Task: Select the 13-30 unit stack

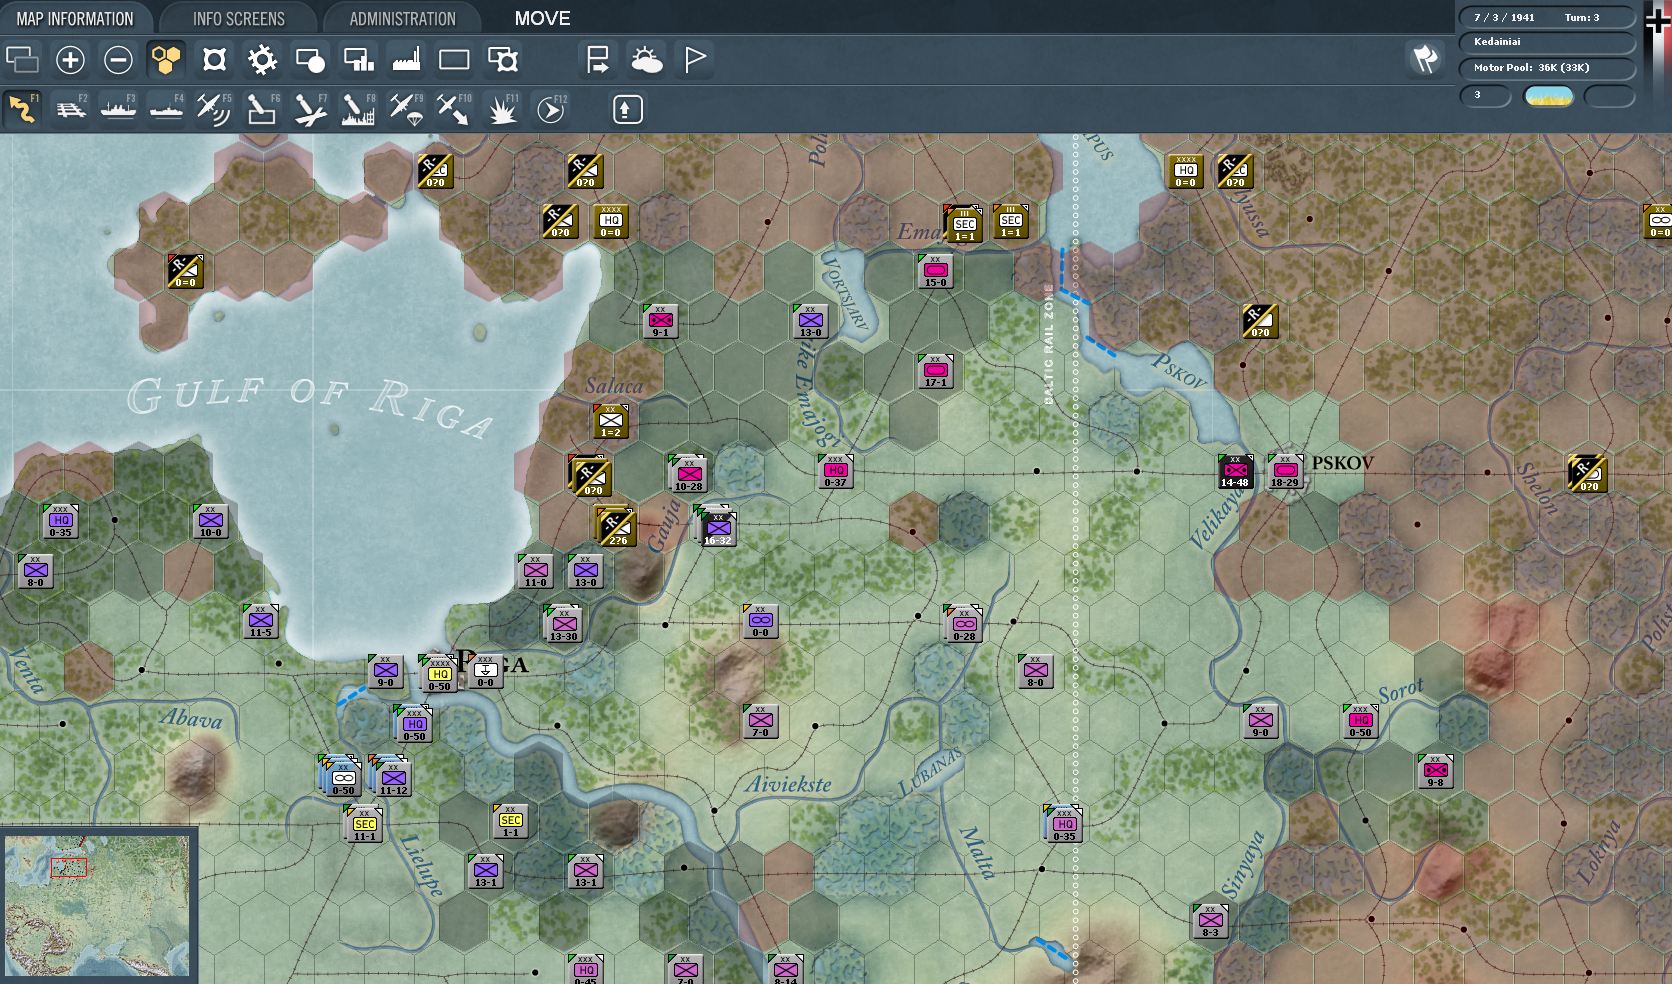Action: click(x=563, y=624)
